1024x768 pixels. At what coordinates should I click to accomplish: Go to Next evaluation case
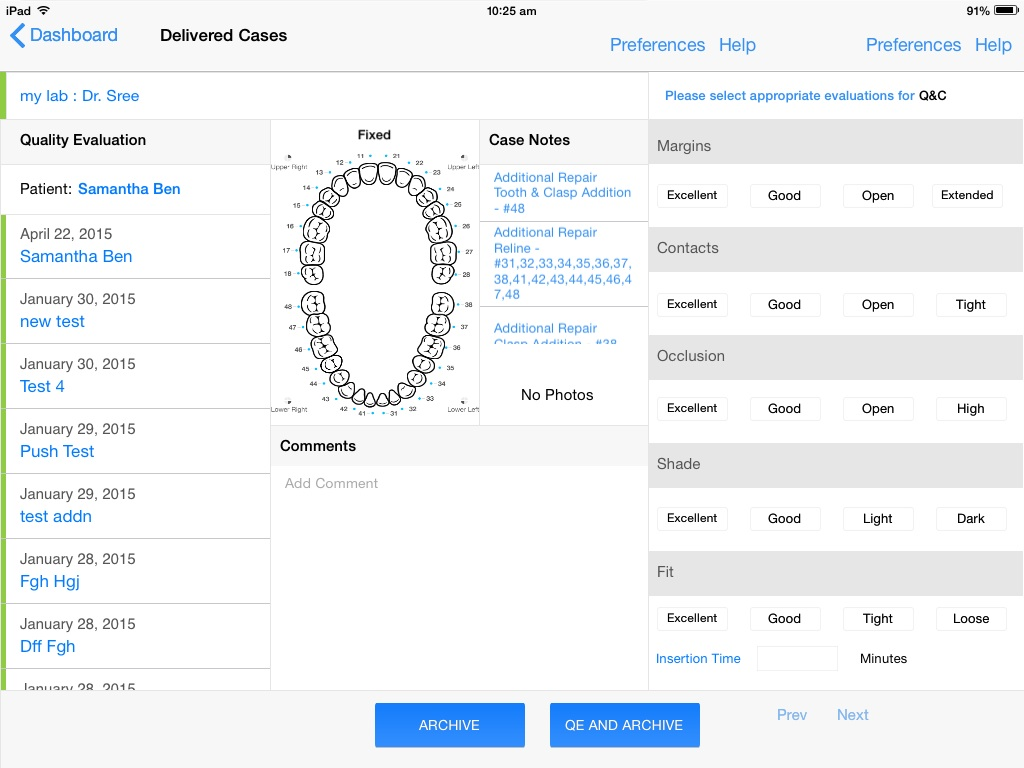click(x=852, y=715)
